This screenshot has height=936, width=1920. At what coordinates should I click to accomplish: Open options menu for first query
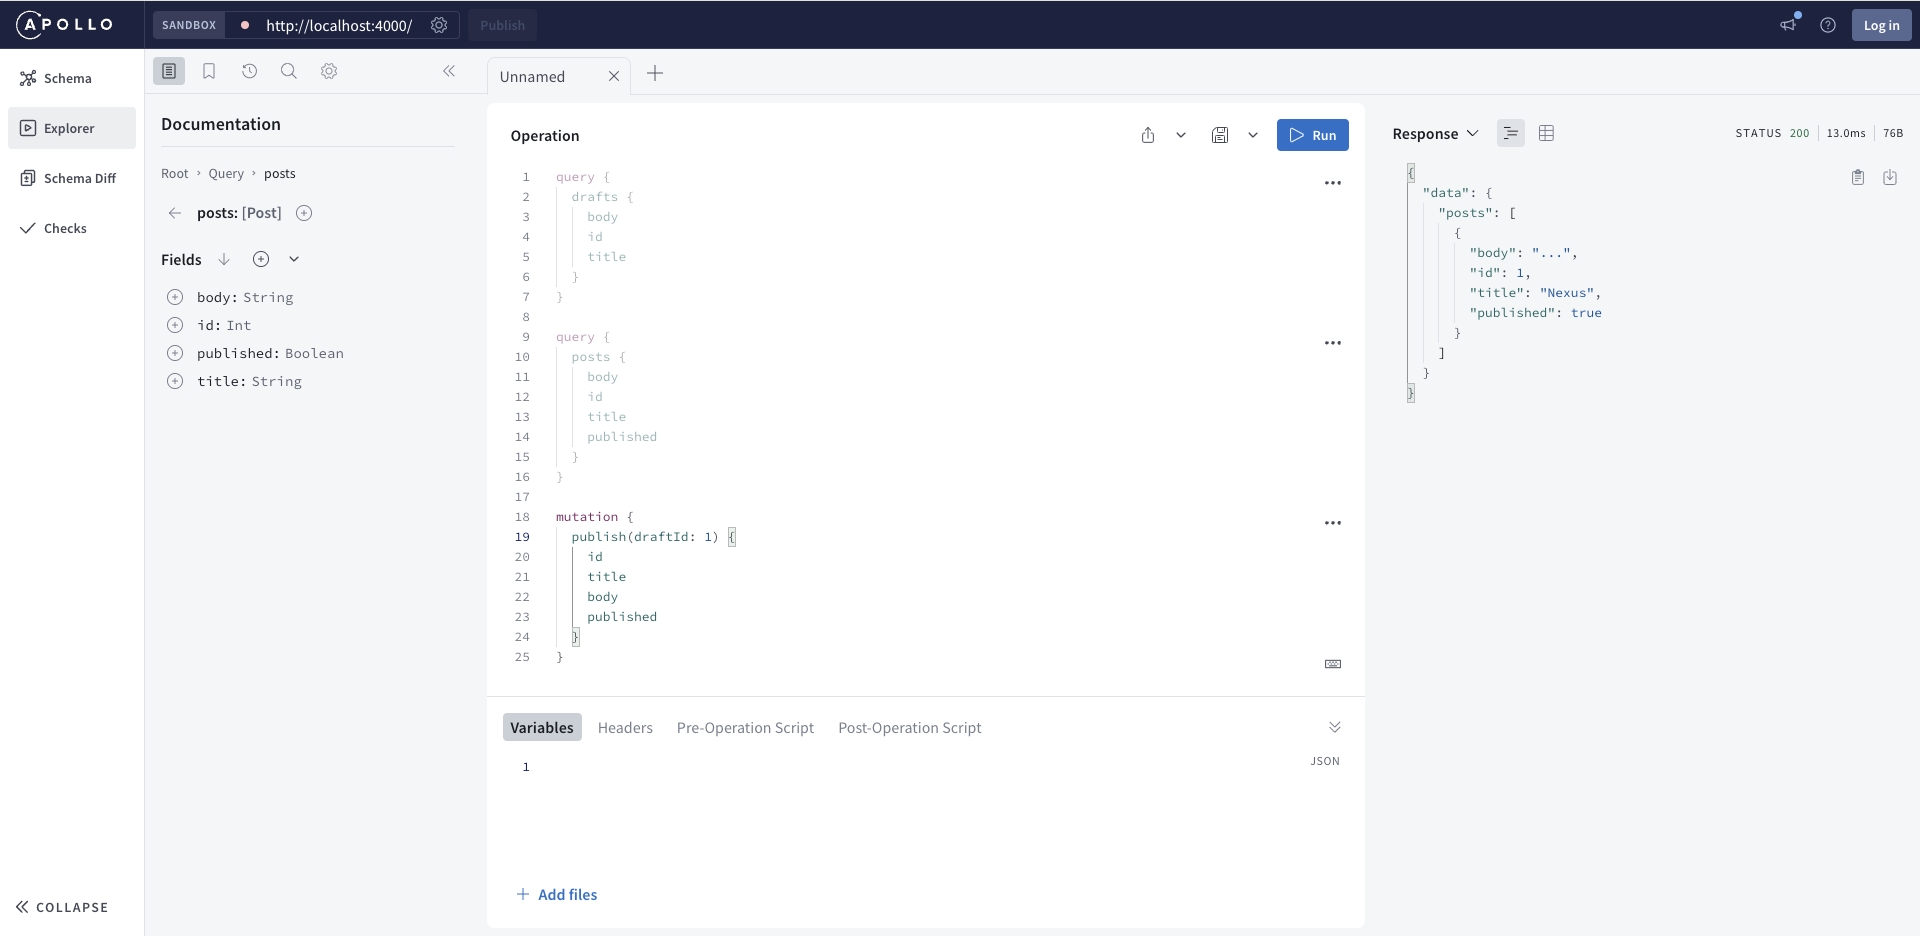coord(1333,183)
